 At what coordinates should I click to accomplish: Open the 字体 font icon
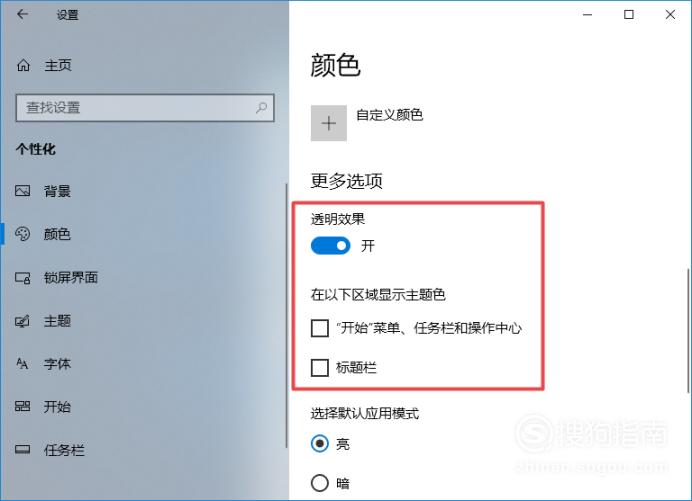pyautogui.click(x=23, y=364)
